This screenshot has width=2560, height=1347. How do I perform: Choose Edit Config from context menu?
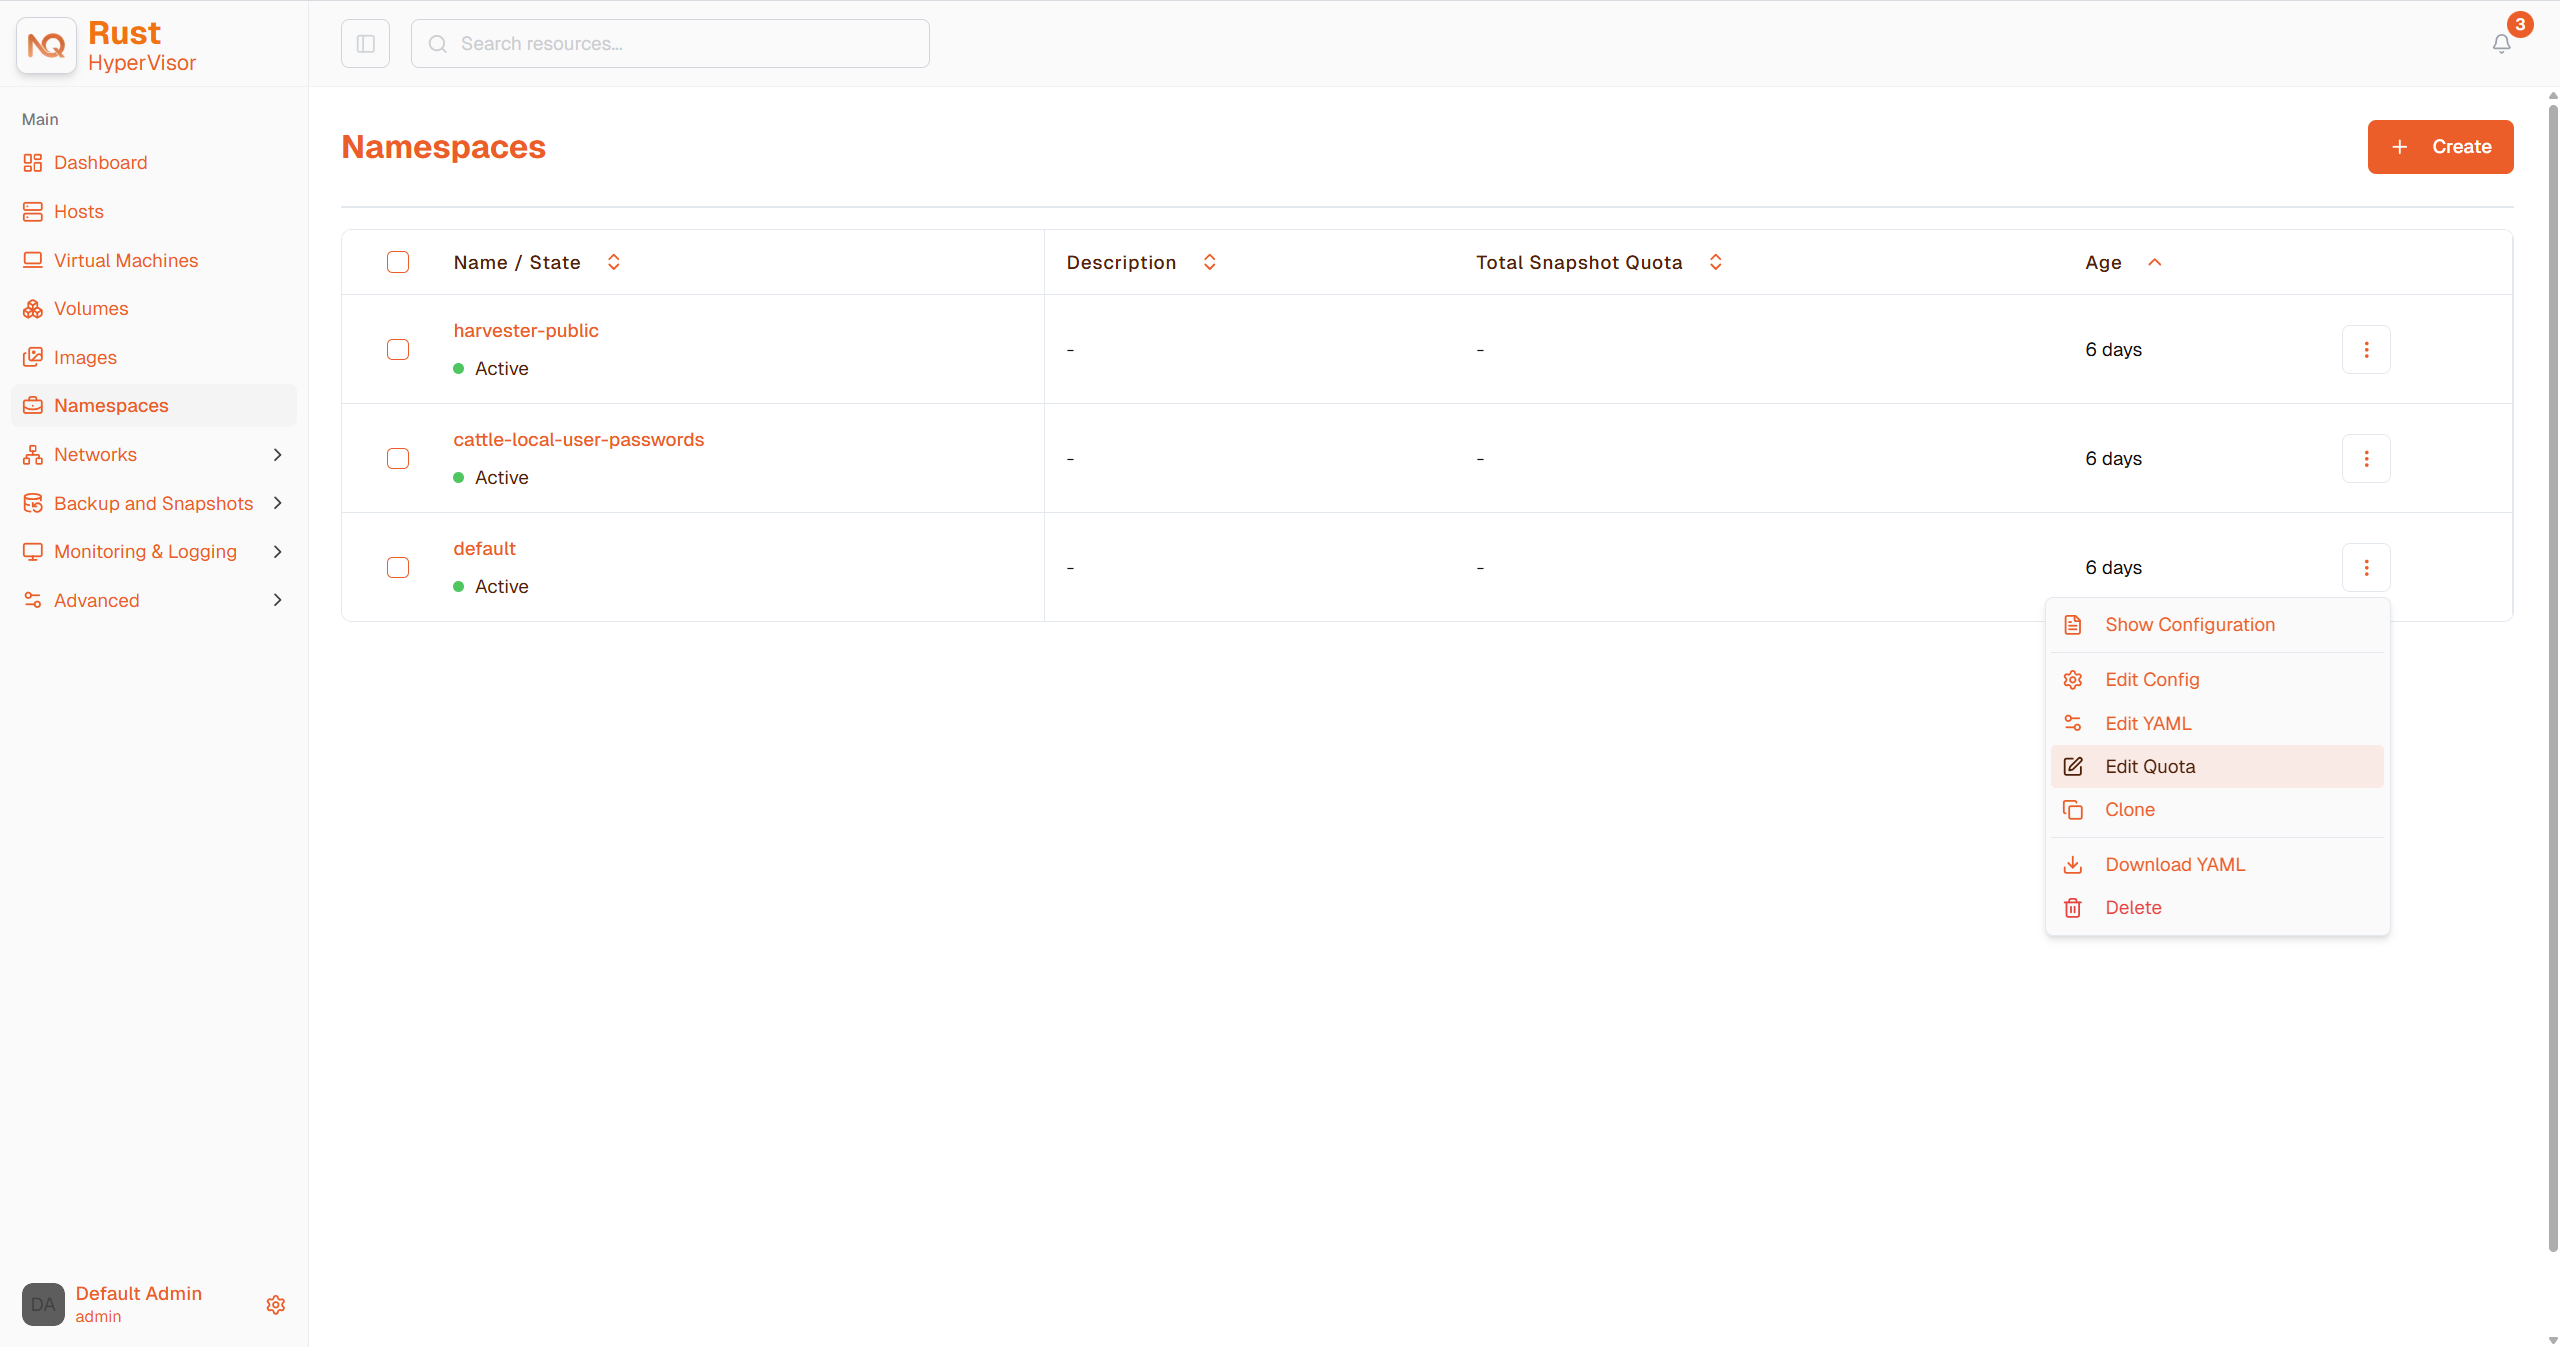click(x=2217, y=680)
